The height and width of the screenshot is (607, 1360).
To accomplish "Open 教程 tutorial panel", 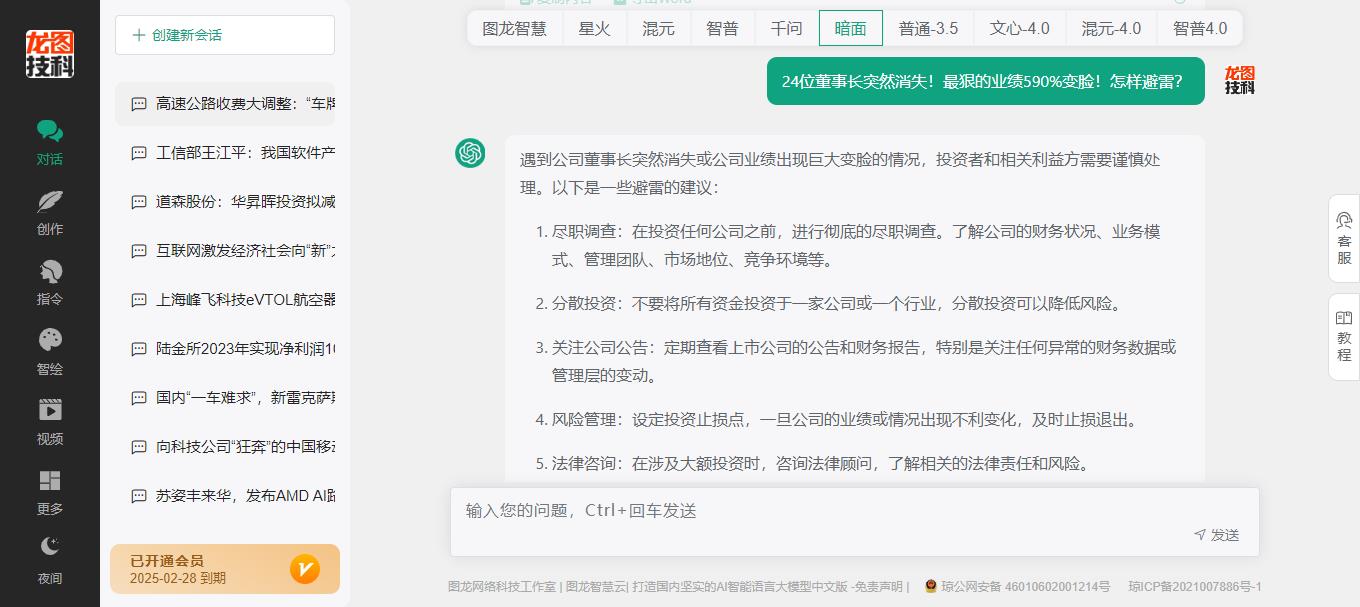I will point(1344,337).
